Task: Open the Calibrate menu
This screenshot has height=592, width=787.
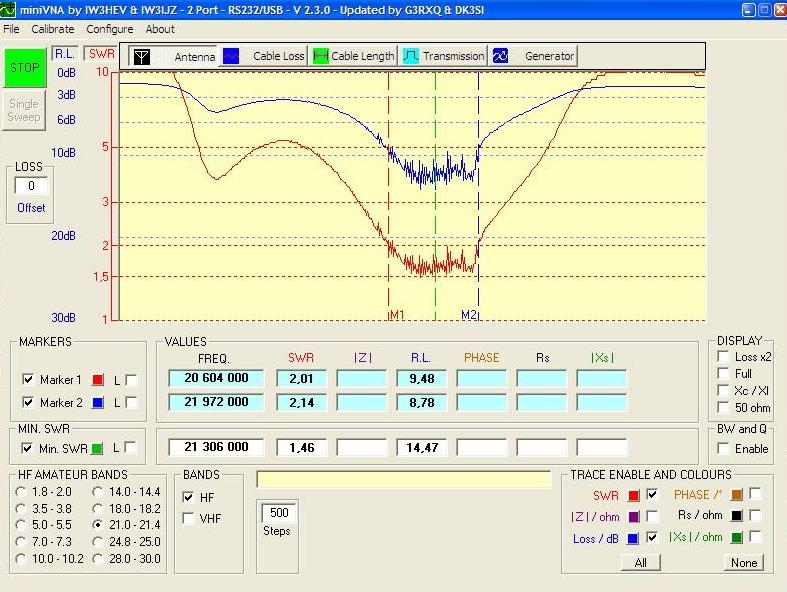Action: click(52, 29)
